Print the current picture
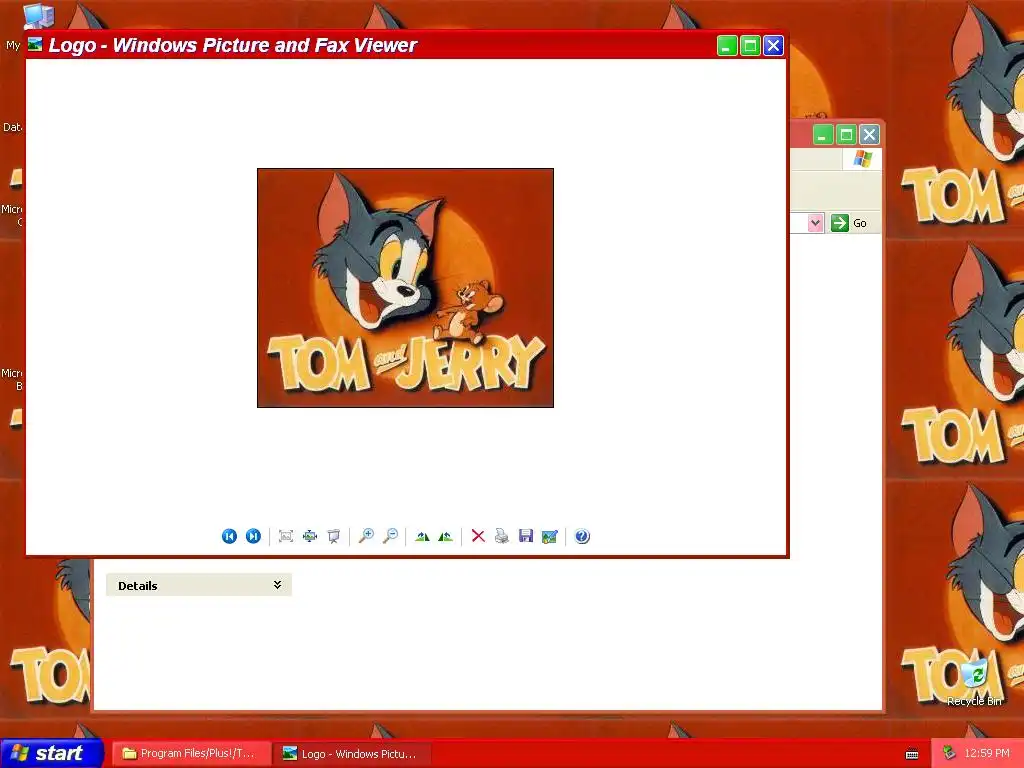 click(502, 536)
